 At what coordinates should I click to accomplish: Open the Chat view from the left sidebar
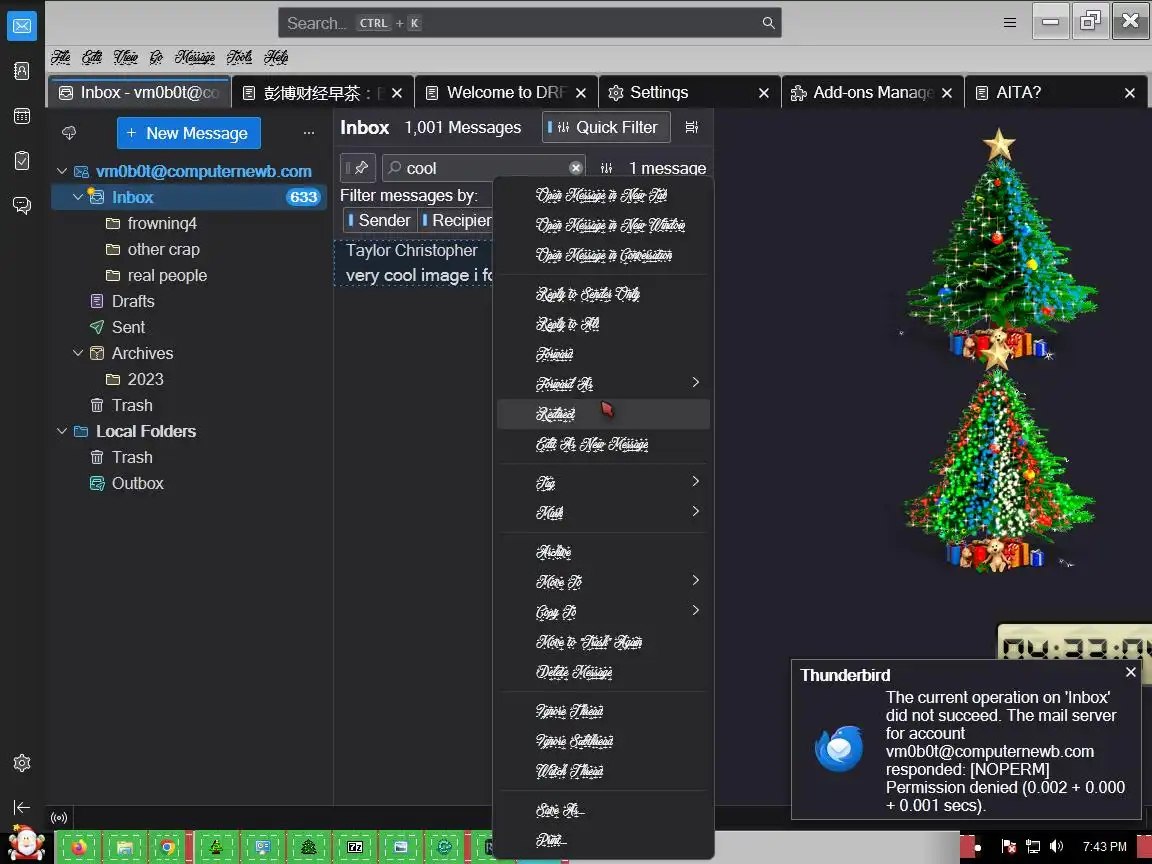[22, 205]
